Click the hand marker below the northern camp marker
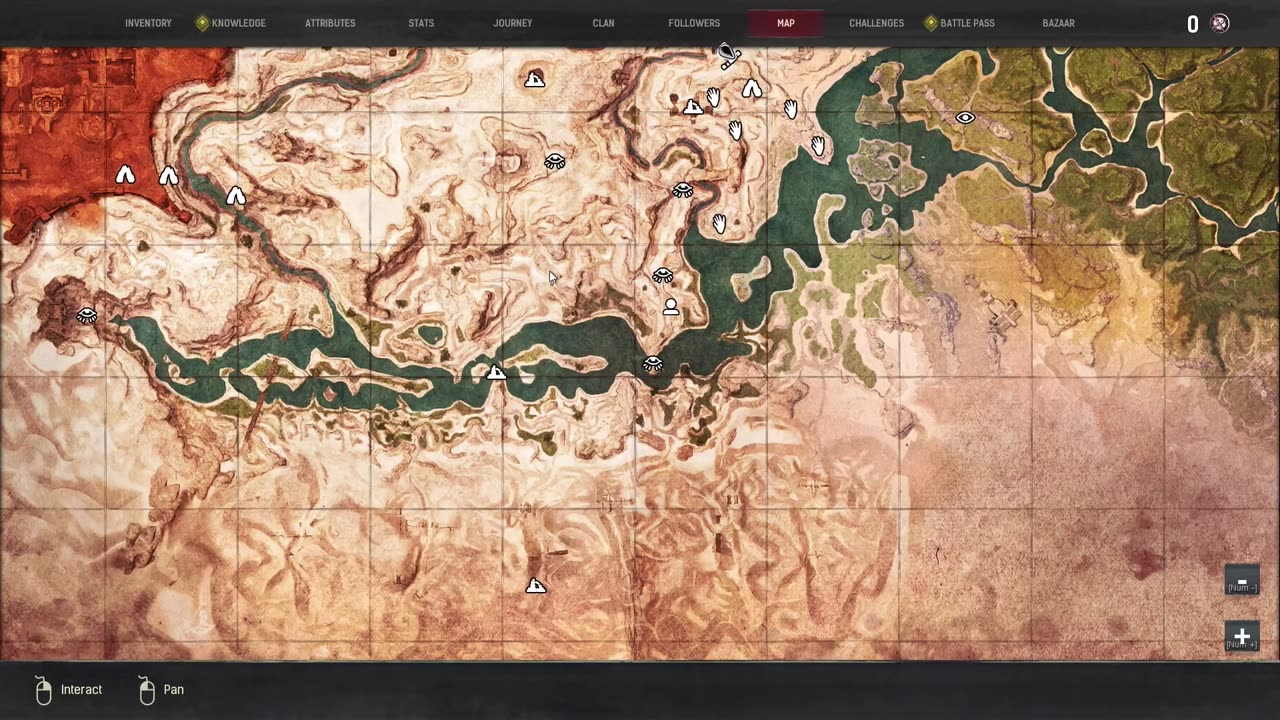The image size is (1280, 720). click(x=736, y=130)
